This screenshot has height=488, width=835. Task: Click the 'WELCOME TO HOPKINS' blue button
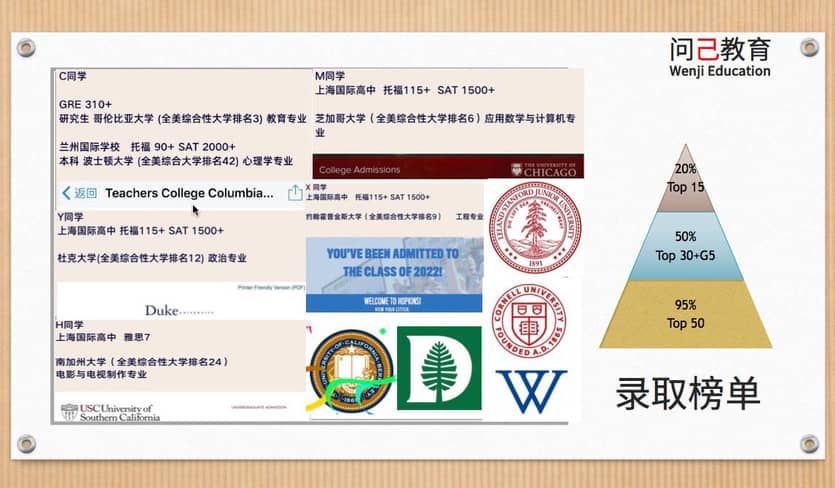pyautogui.click(x=394, y=303)
